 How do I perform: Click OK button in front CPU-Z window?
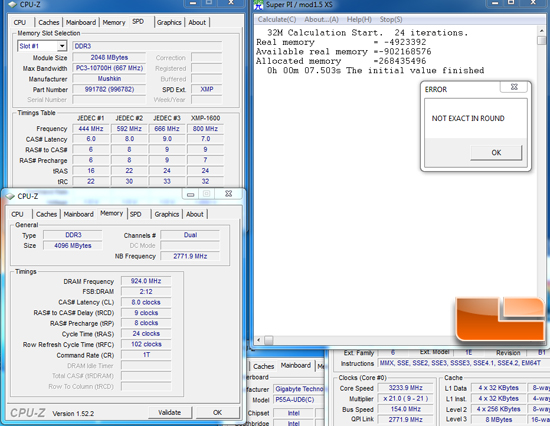[217, 412]
